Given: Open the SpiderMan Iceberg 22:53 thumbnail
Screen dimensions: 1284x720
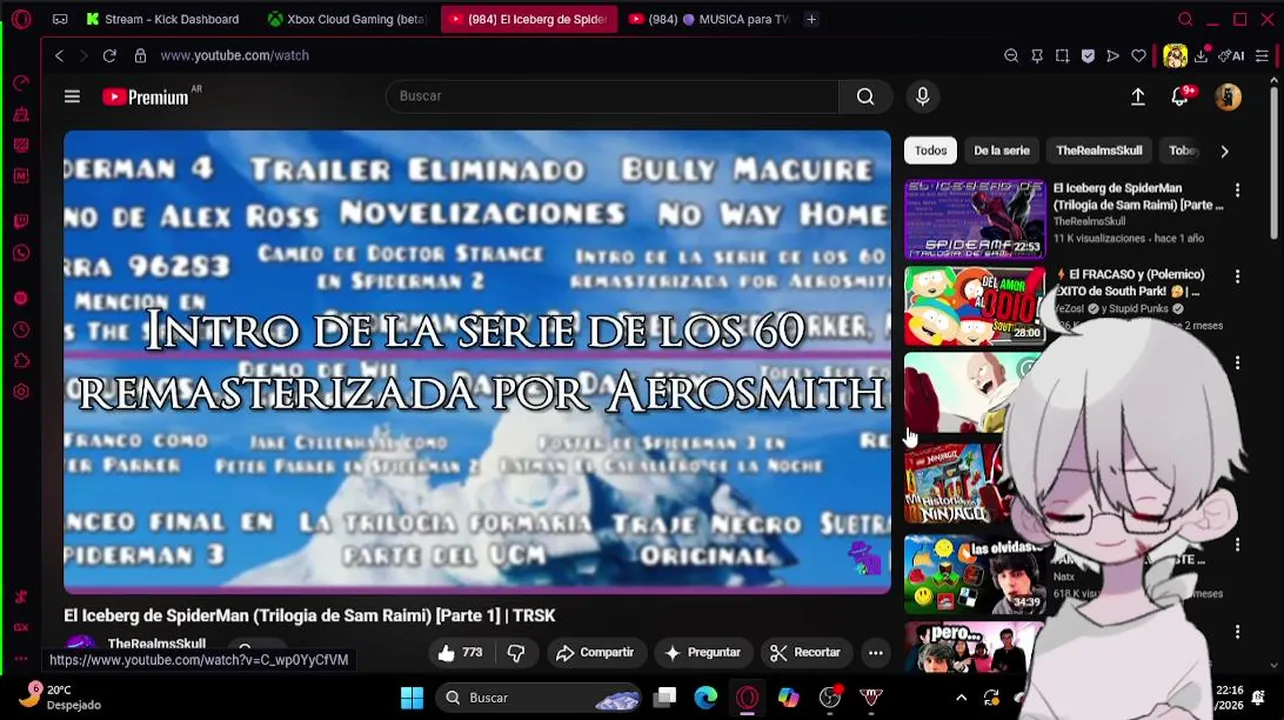Looking at the screenshot, I should click(975, 219).
